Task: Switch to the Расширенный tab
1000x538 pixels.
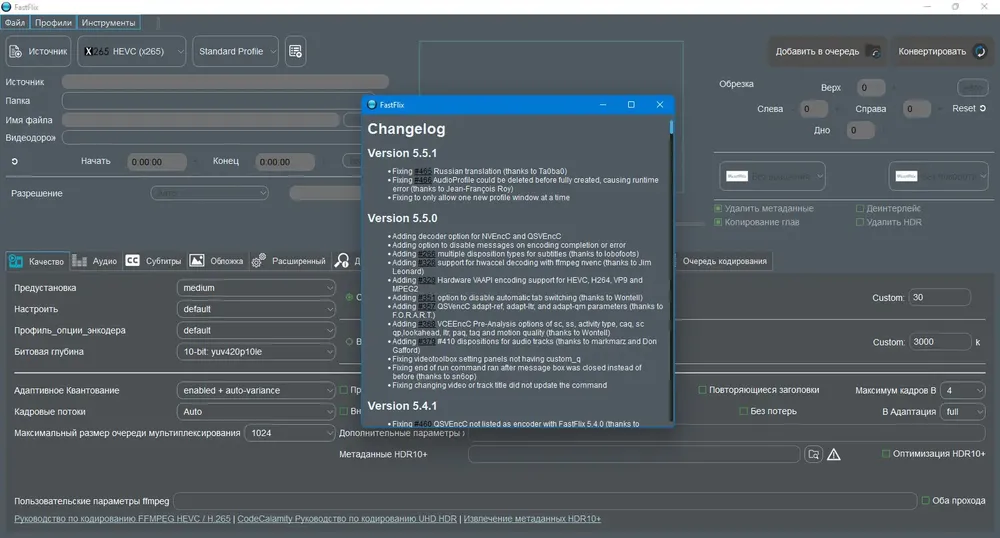Action: point(289,261)
